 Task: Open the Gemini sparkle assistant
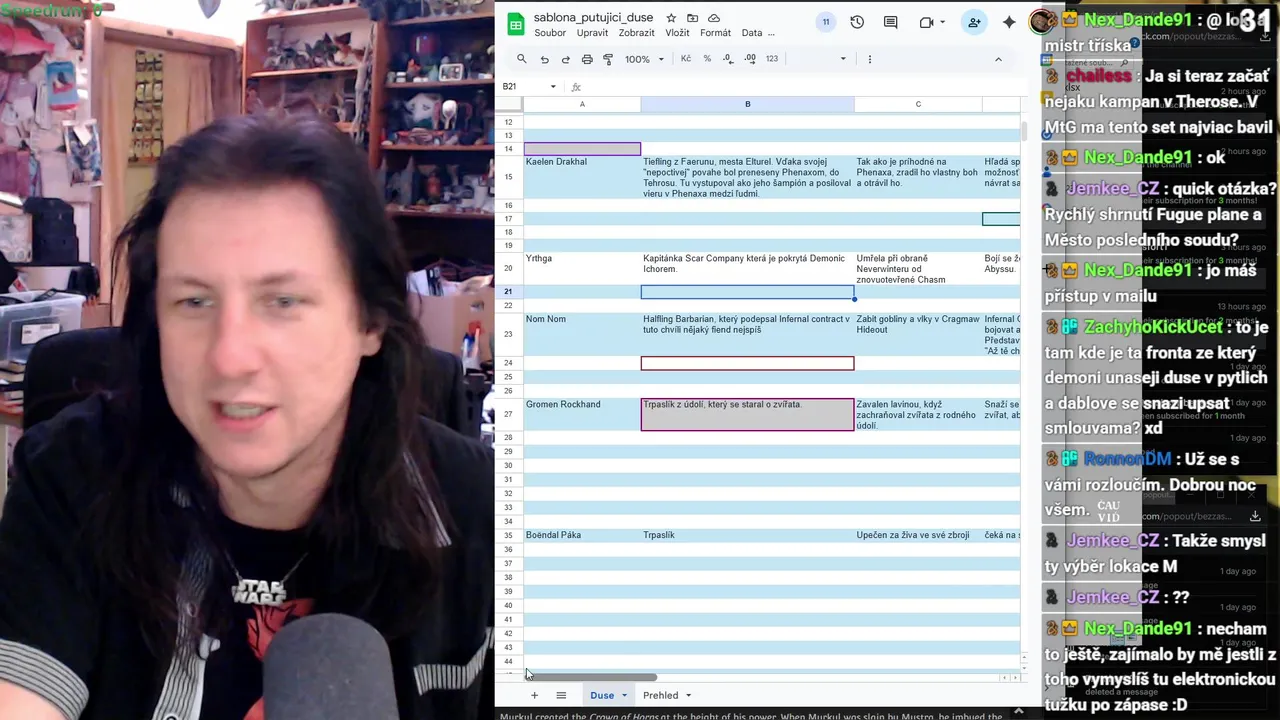(1009, 22)
